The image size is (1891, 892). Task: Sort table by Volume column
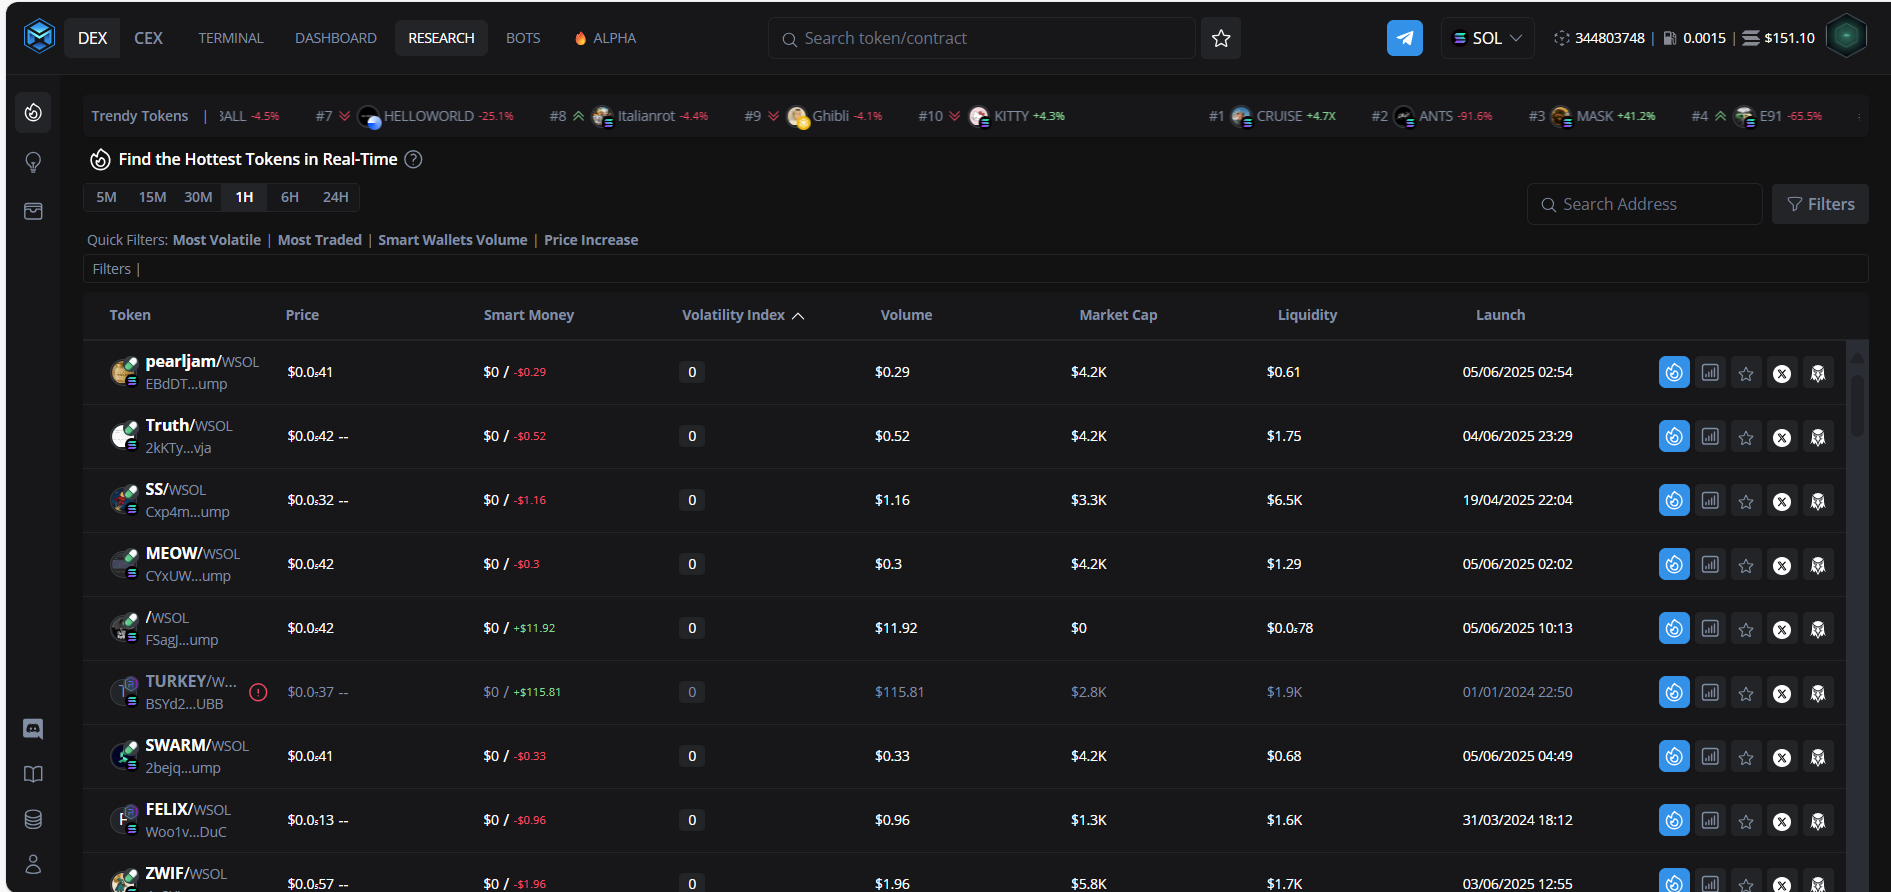coord(906,315)
